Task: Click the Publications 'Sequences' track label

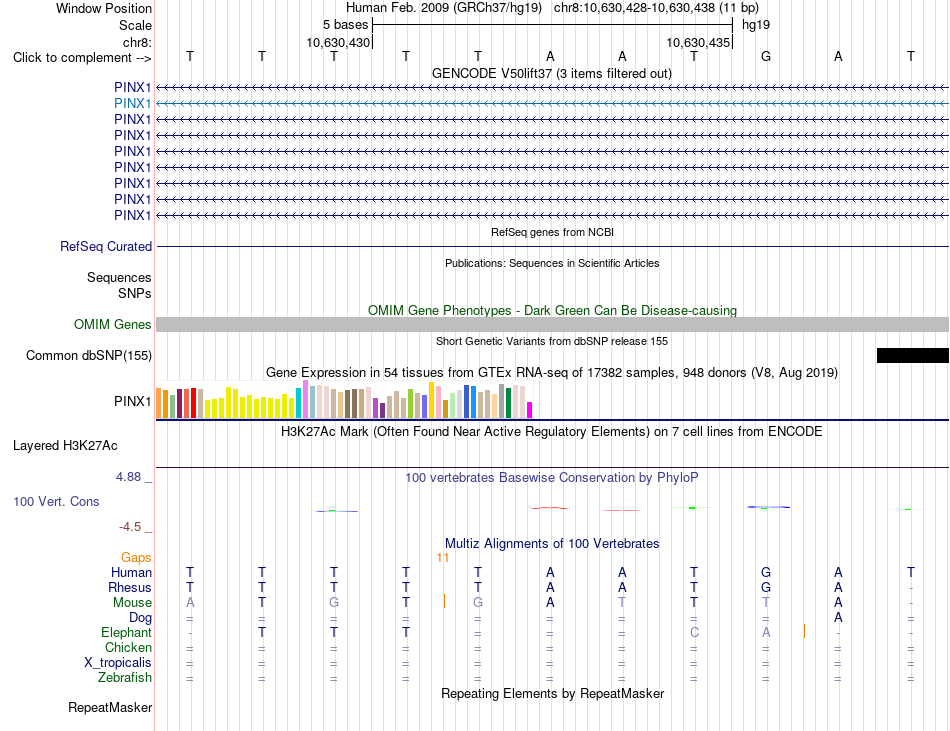Action: 119,277
